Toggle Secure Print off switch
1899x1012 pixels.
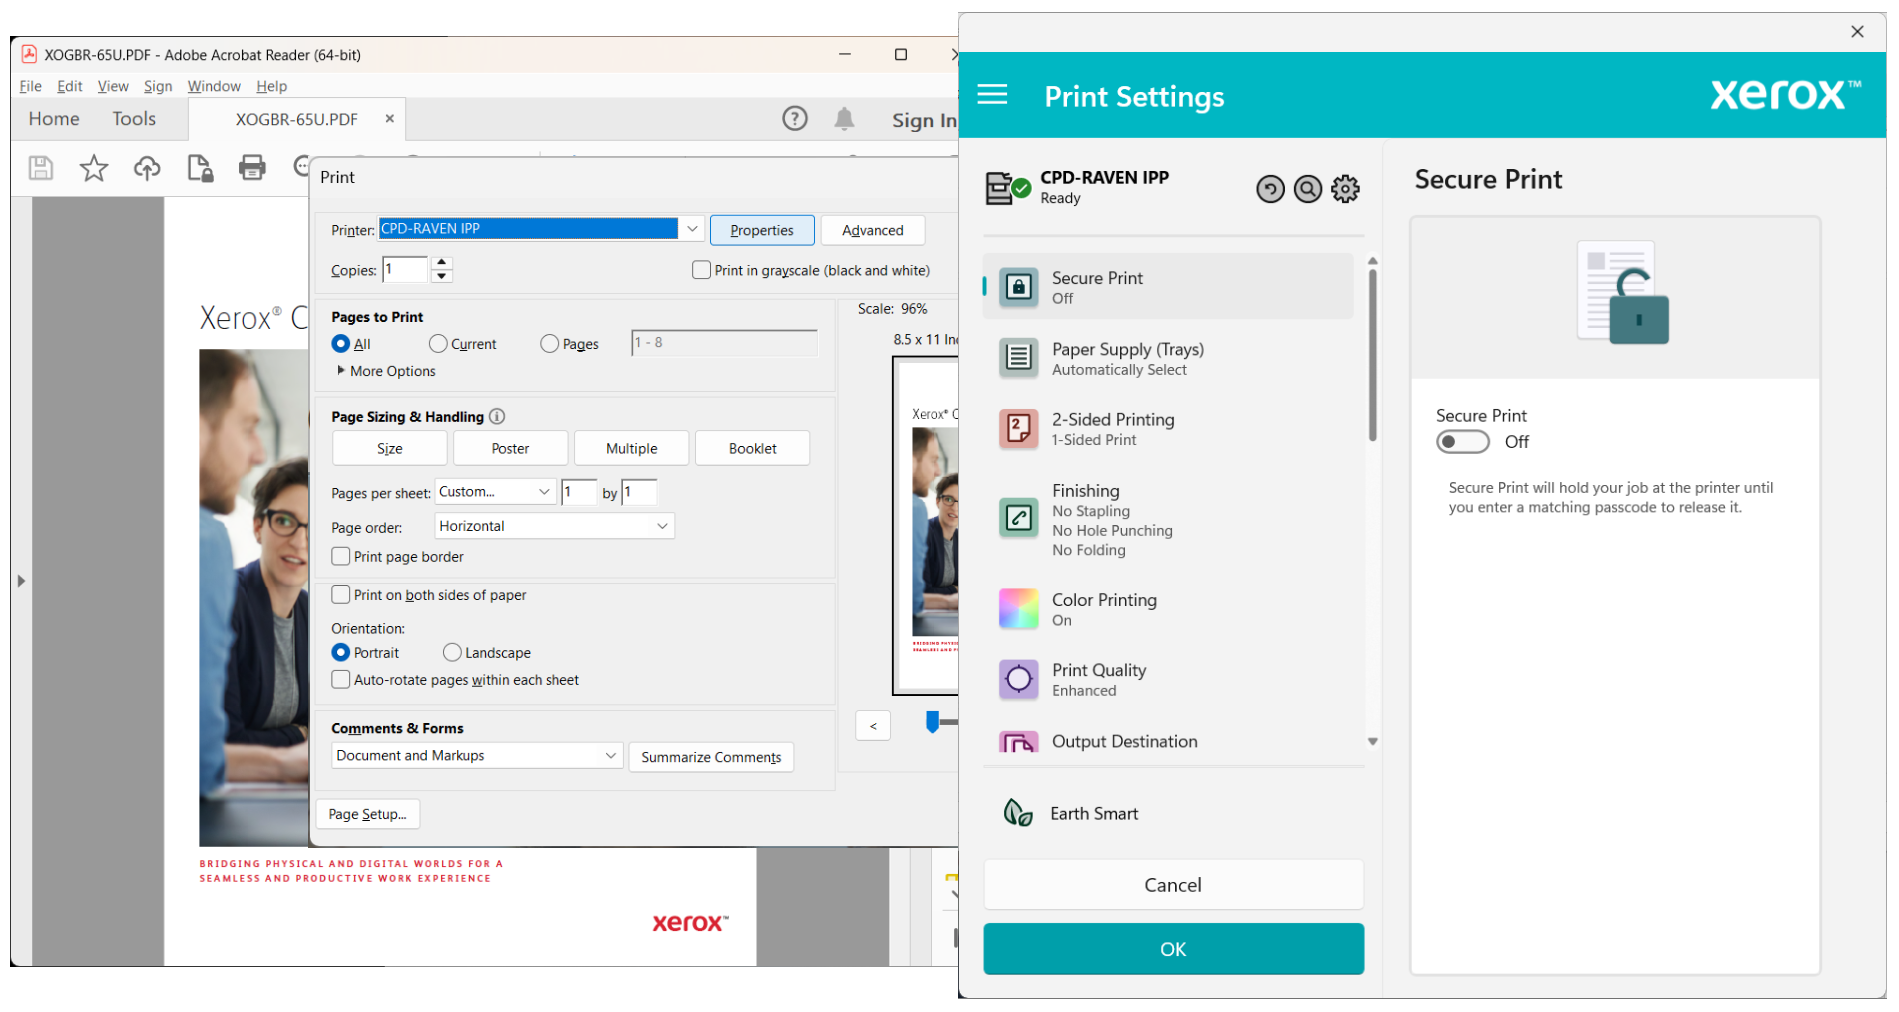pyautogui.click(x=1462, y=441)
